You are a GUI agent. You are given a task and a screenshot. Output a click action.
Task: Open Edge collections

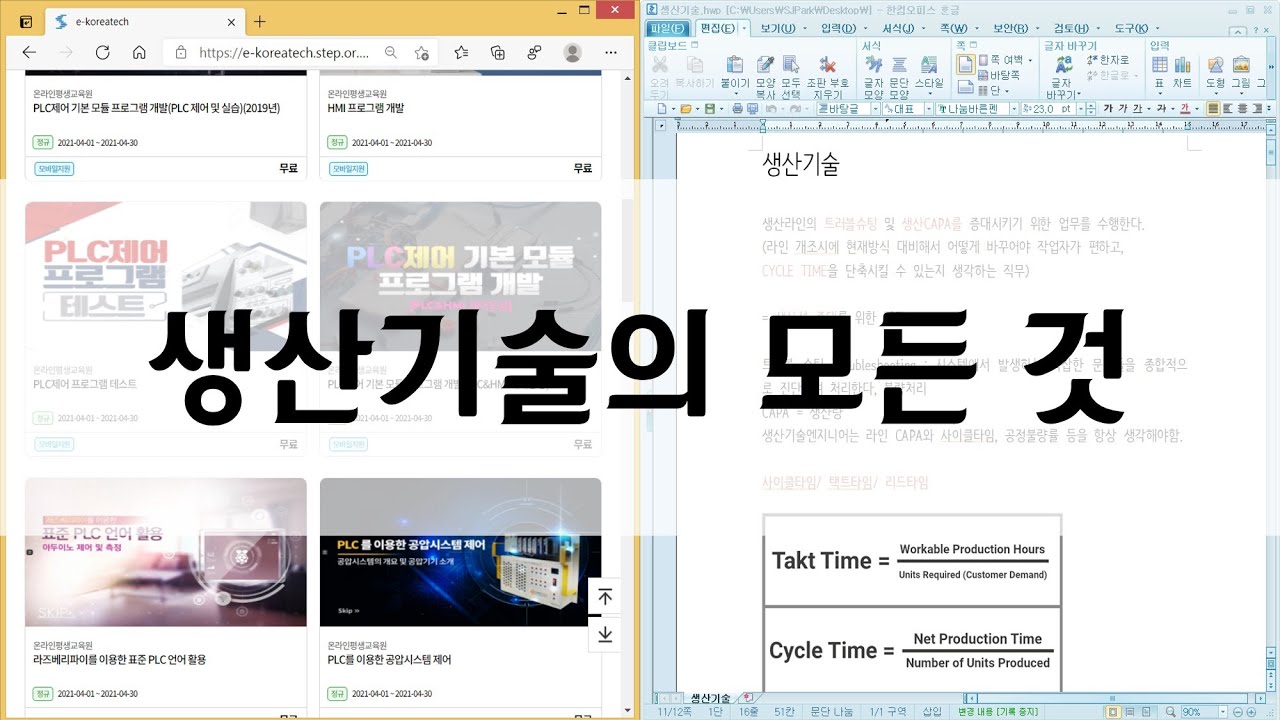point(498,53)
